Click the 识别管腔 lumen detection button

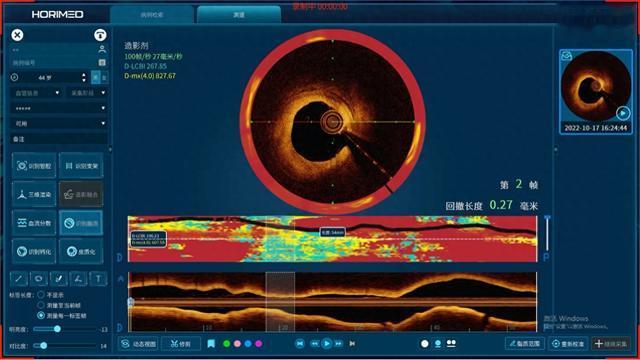point(34,166)
